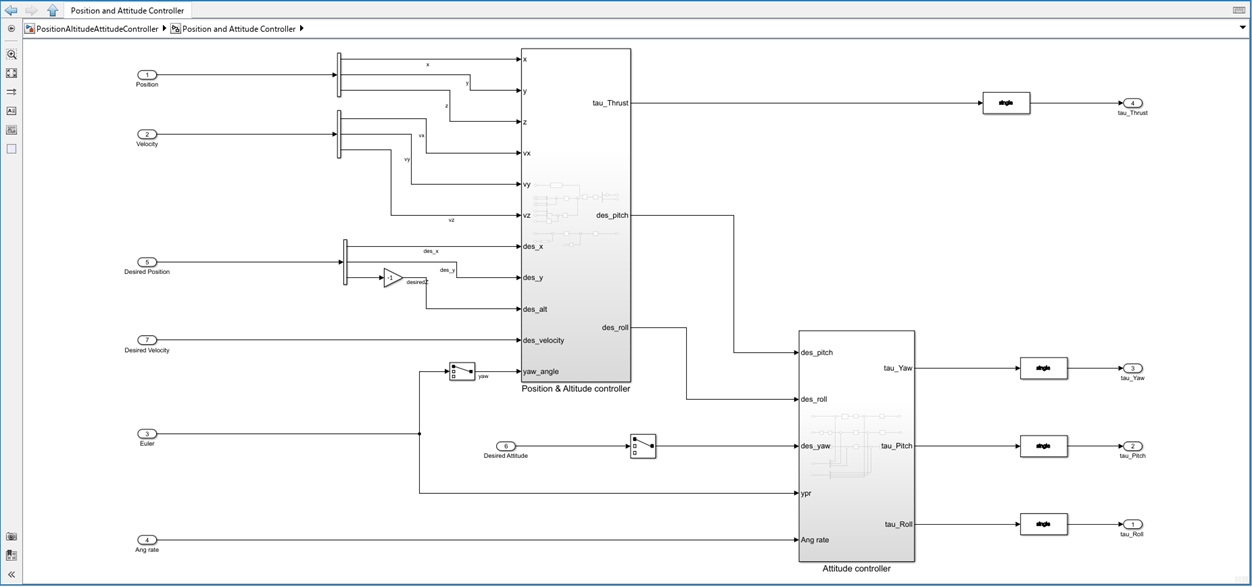Toggle the yaw manual switch block
The height and width of the screenshot is (587, 1252).
click(x=461, y=371)
